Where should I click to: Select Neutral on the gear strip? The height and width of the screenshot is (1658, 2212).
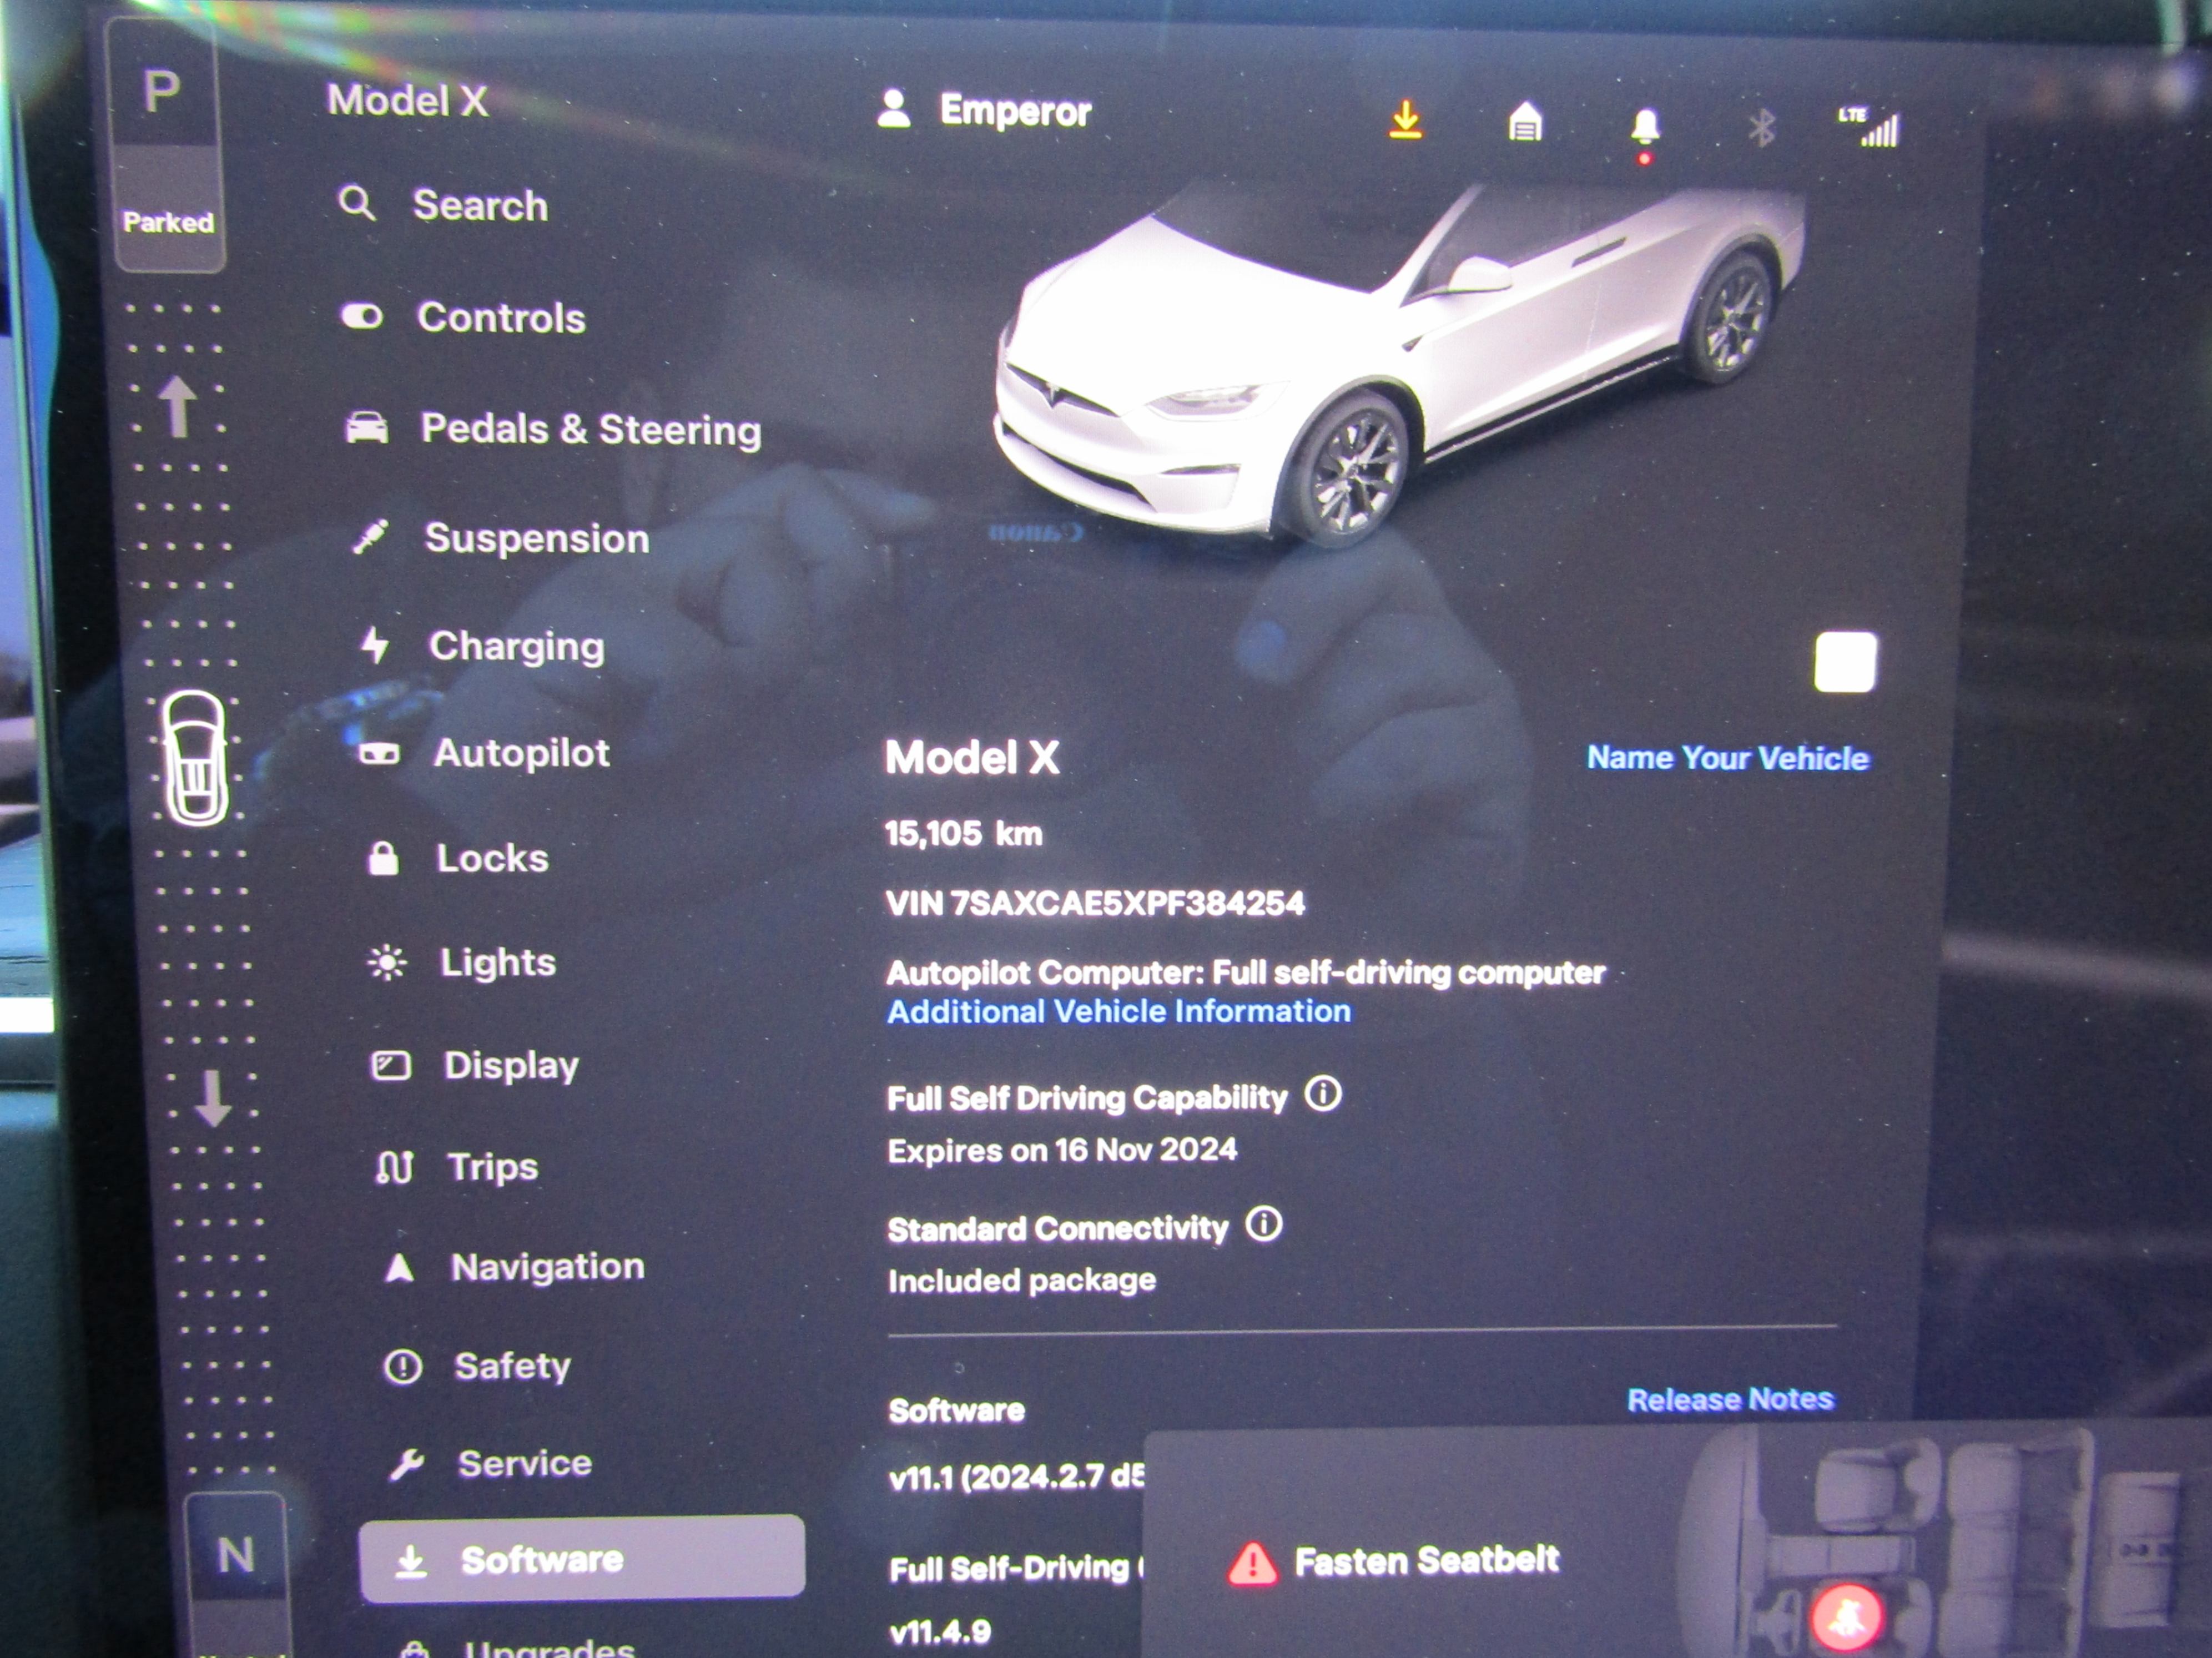(236, 1556)
